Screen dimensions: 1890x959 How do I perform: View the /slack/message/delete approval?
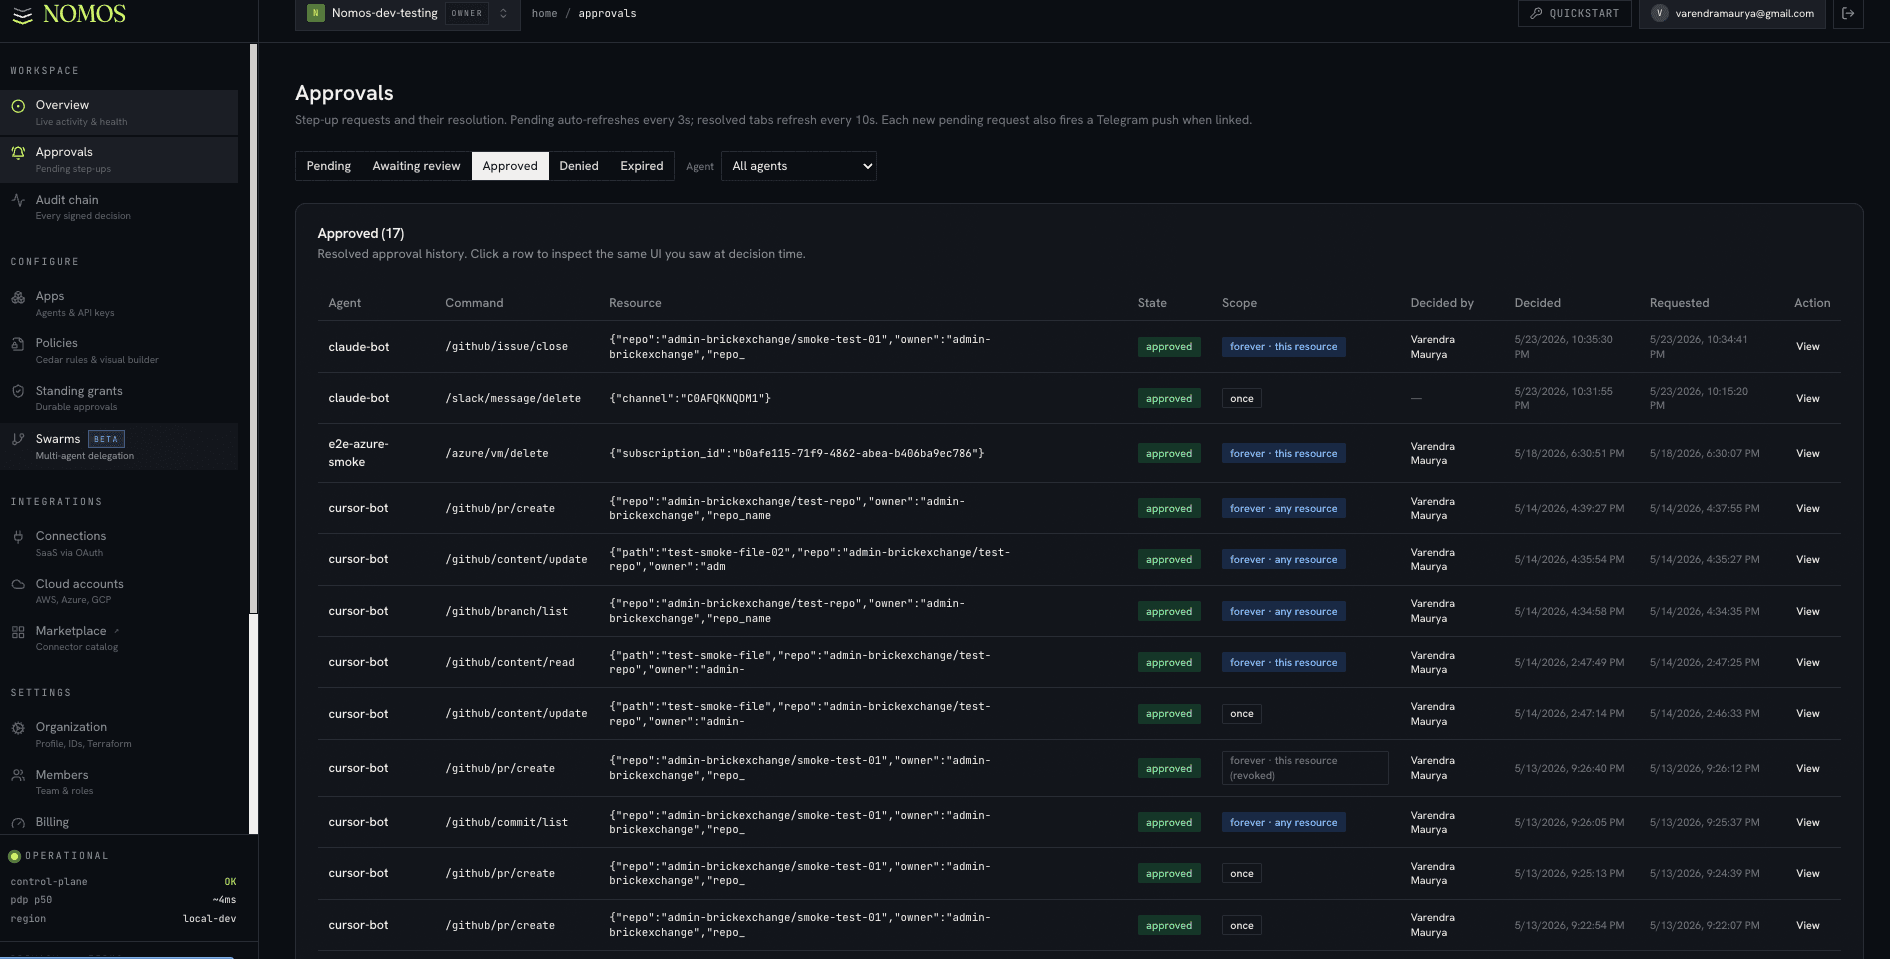point(1807,399)
